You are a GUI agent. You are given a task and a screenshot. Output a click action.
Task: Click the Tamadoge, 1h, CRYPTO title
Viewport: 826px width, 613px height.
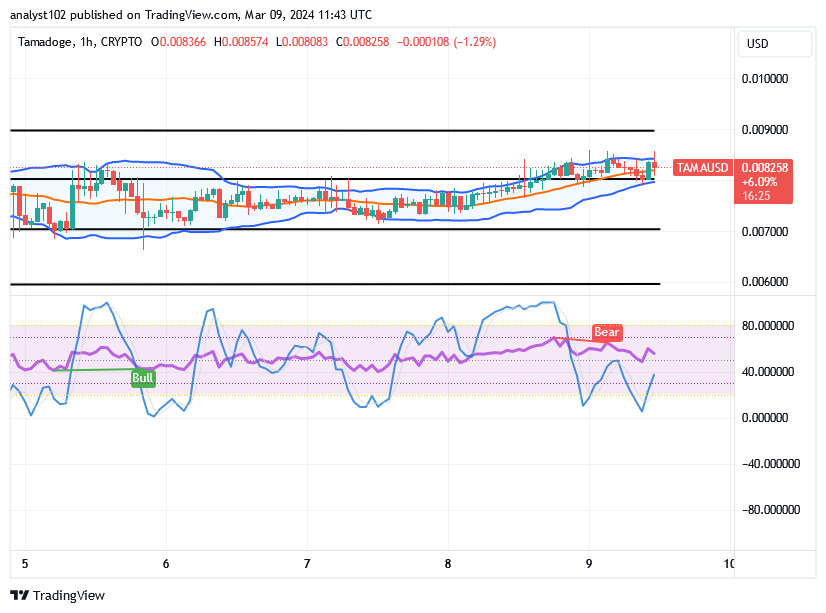click(80, 42)
